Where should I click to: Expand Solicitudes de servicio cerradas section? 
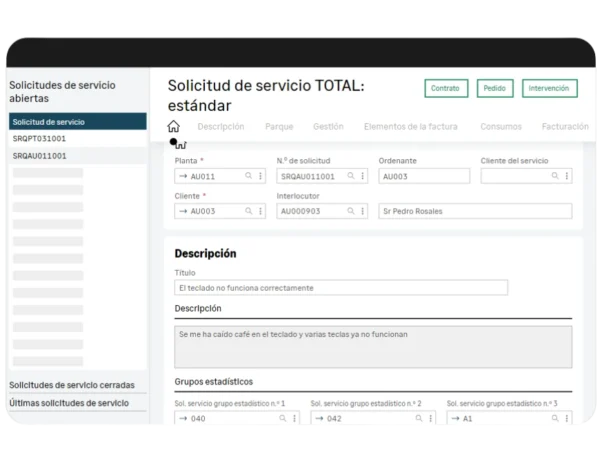pyautogui.click(x=71, y=385)
